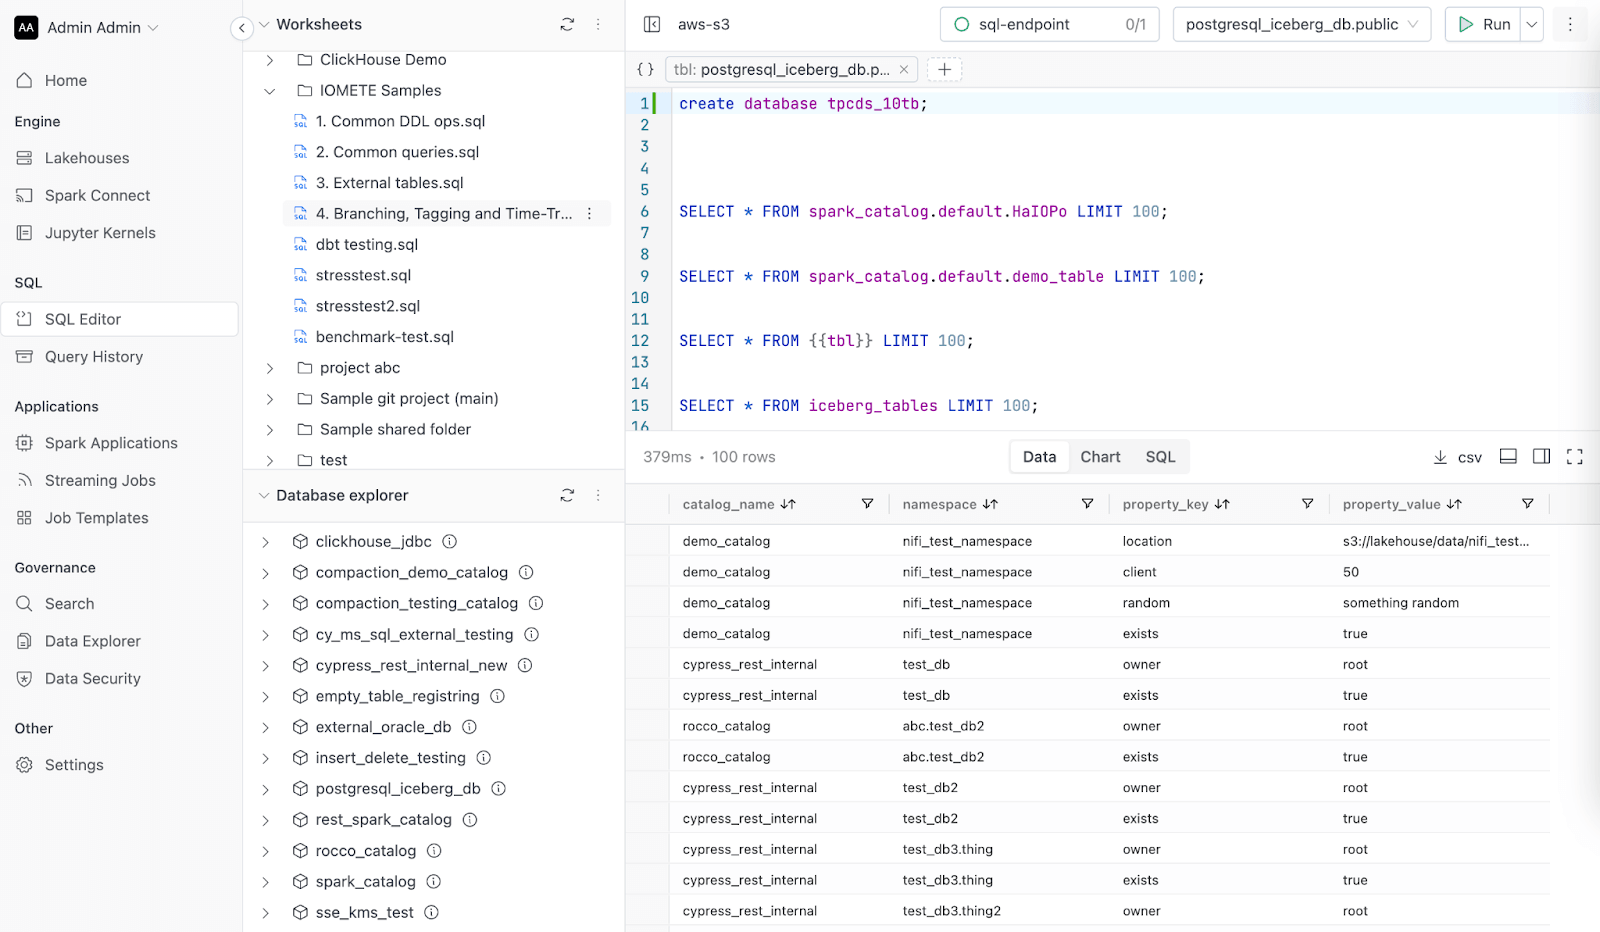Close the tbl variable tab

coord(904,70)
